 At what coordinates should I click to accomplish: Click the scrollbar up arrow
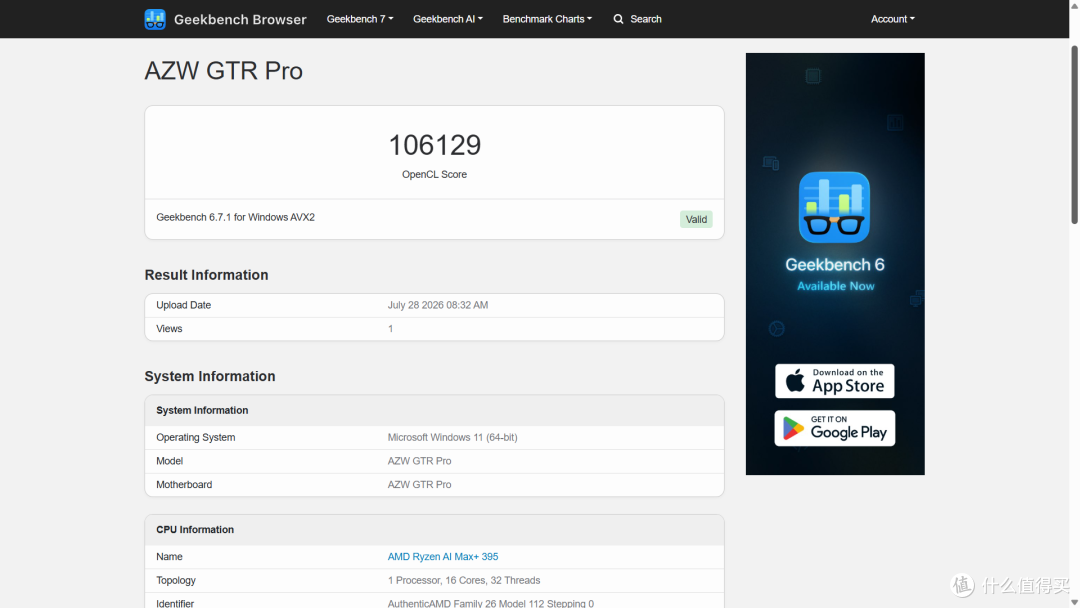[1074, 5]
